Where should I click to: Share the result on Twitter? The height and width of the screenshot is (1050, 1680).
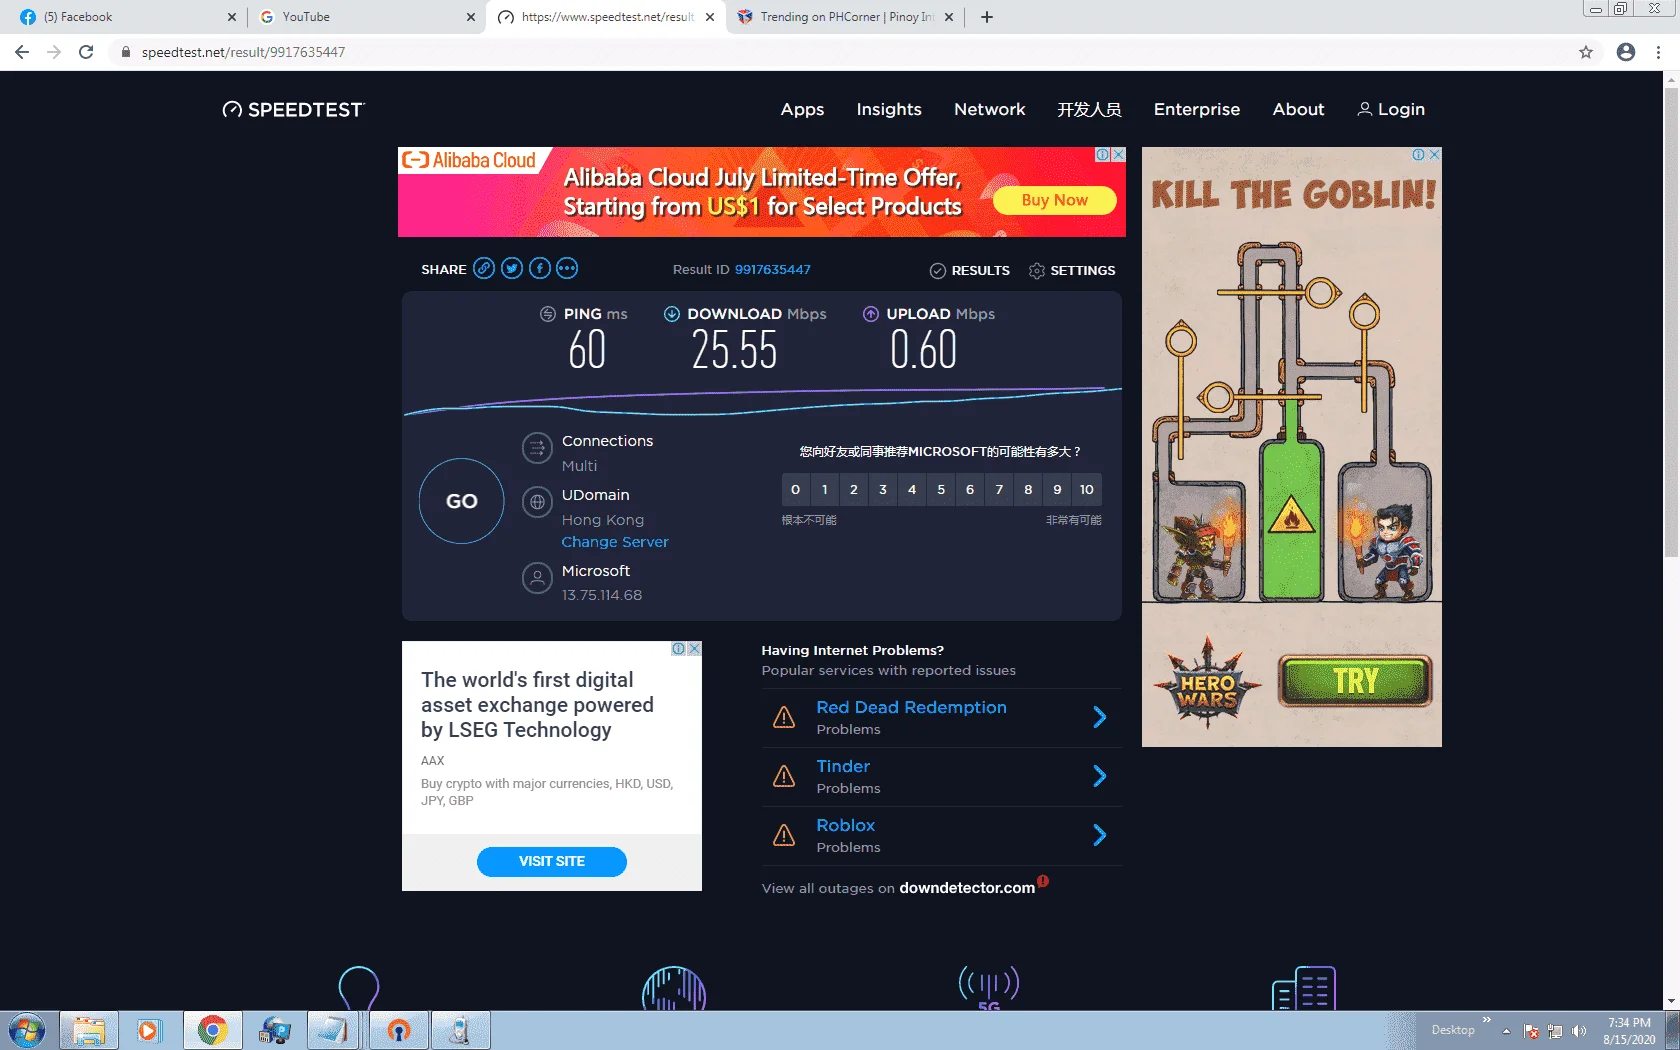(512, 268)
